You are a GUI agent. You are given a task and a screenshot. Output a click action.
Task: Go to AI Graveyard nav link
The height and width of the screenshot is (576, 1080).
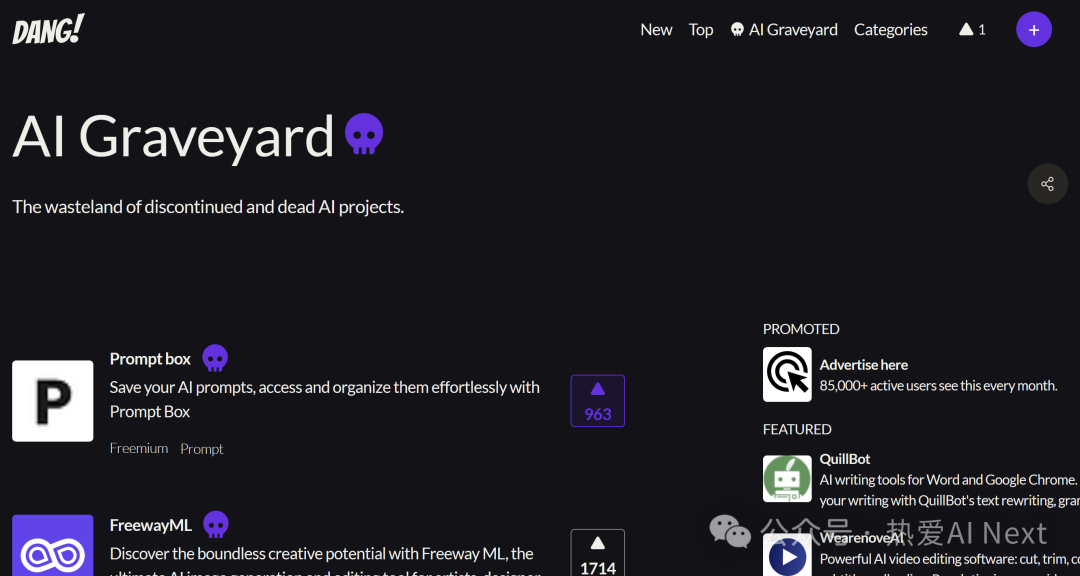[784, 30]
